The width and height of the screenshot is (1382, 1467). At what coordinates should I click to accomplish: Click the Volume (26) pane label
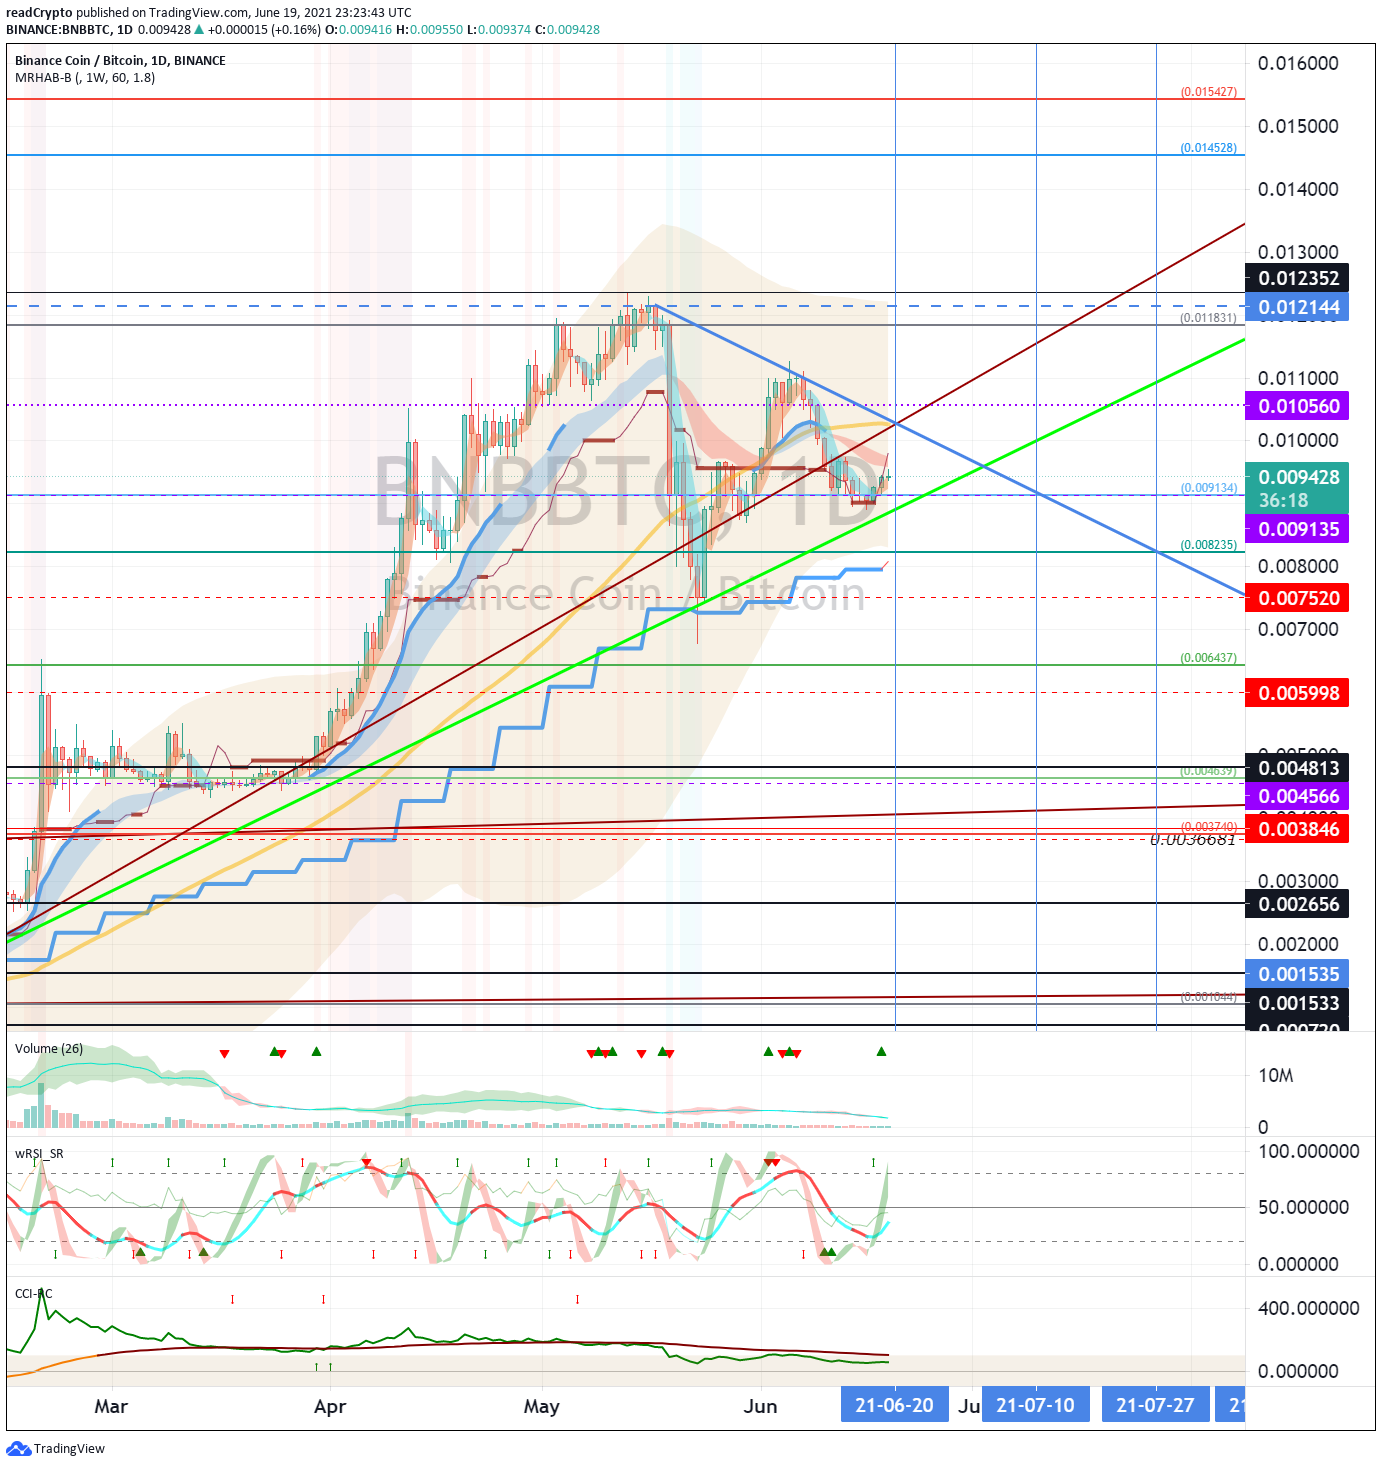tap(49, 1048)
